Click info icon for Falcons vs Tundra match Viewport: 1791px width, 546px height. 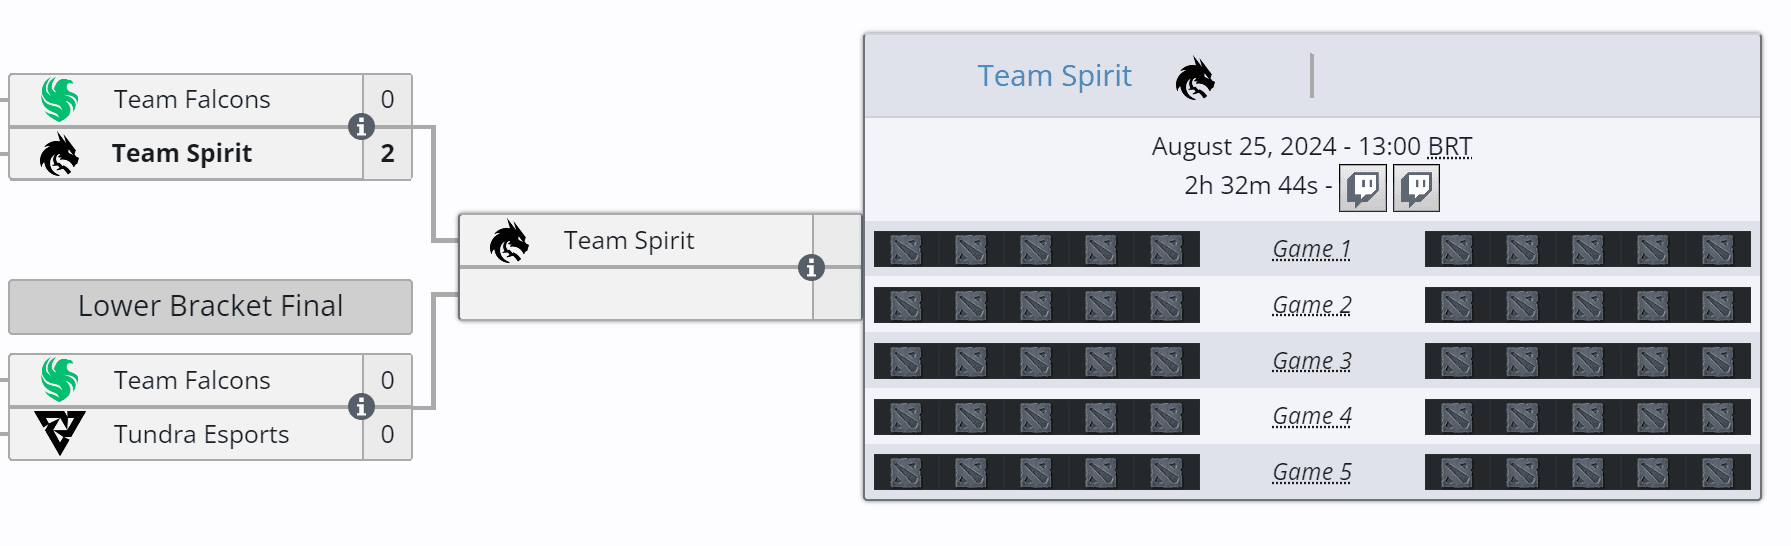[361, 407]
